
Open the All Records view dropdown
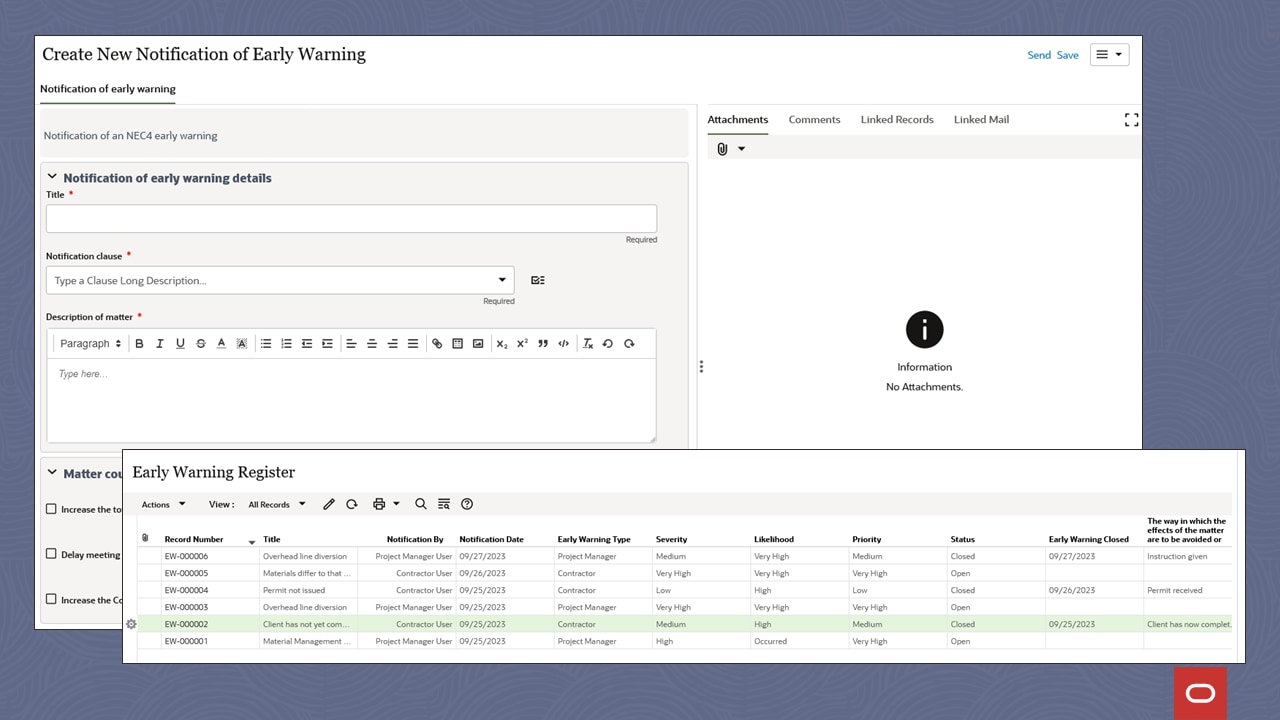(x=276, y=504)
